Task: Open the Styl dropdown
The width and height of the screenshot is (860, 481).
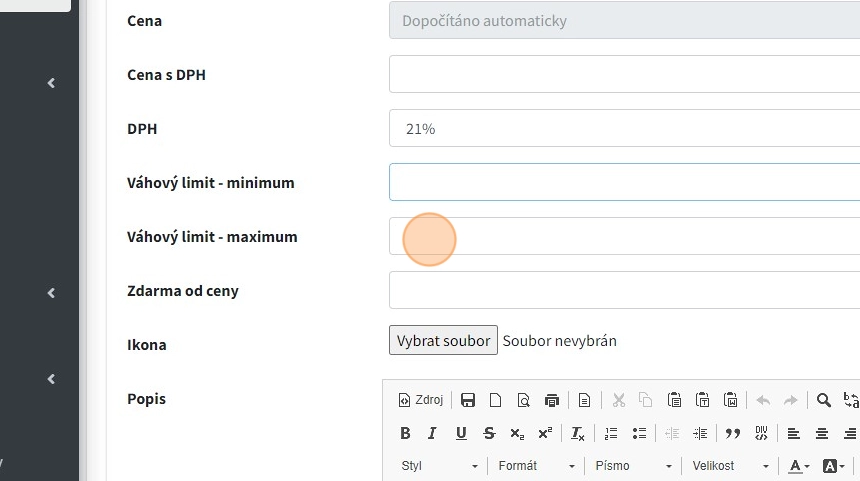Action: [x=440, y=466]
